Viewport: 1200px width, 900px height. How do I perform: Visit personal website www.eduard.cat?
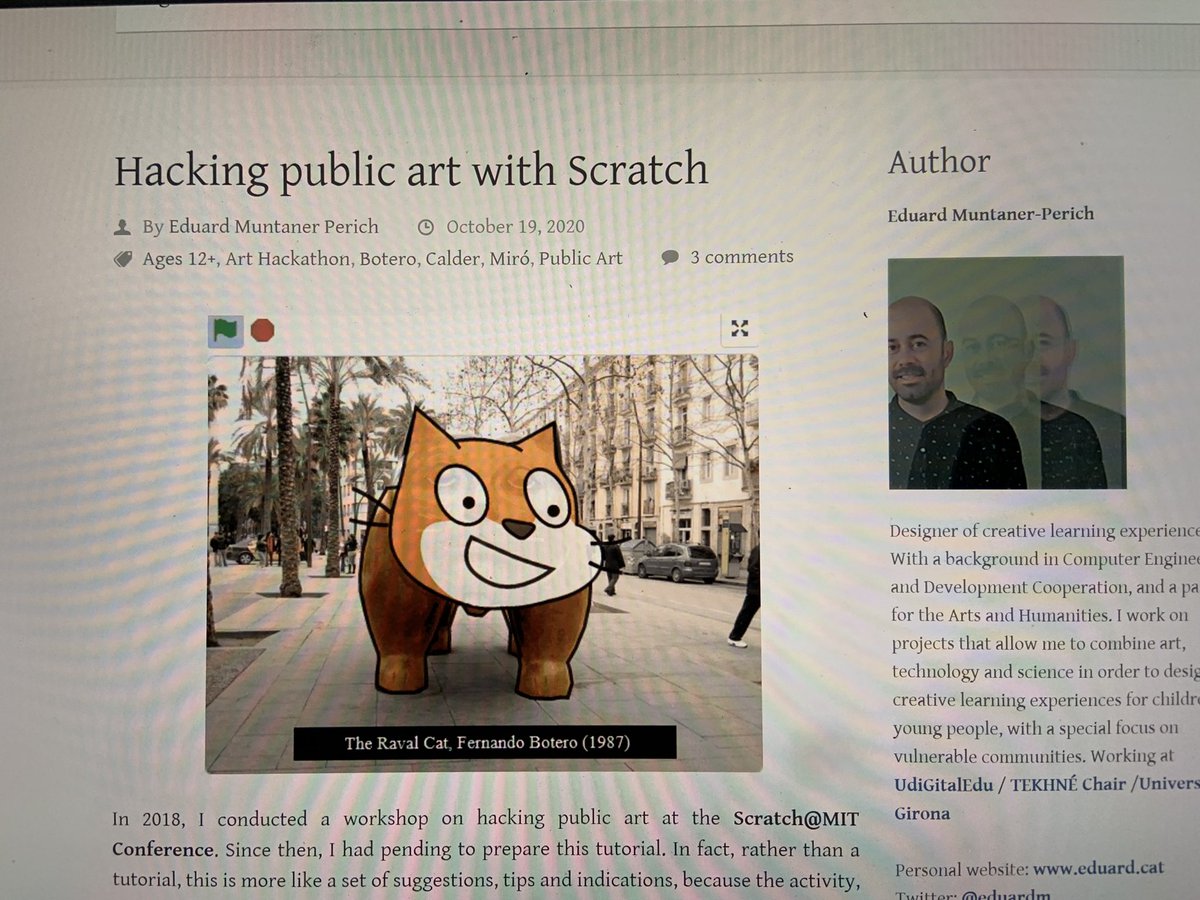1098,869
